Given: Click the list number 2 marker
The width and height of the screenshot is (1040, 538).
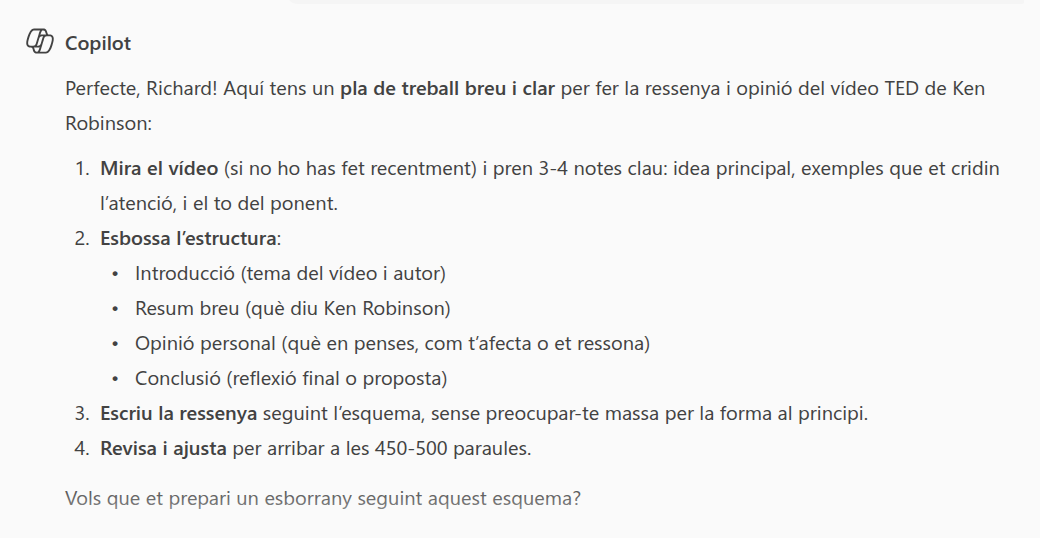Looking at the screenshot, I should (82, 238).
